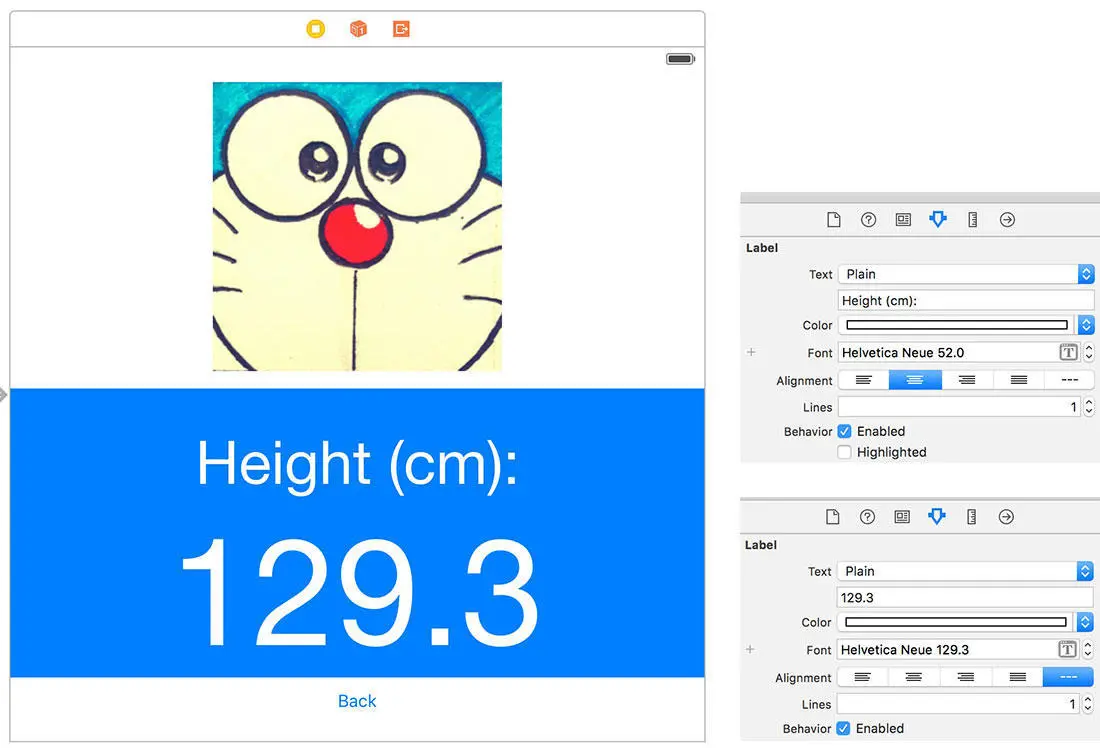The image size is (1100, 748).
Task: Set left alignment in upper Label panel
Action: pyautogui.click(x=864, y=380)
